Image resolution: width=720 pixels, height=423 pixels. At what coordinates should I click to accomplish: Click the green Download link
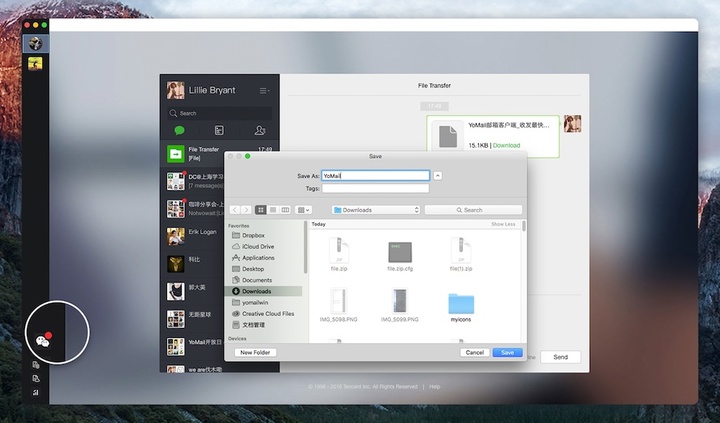(506, 145)
